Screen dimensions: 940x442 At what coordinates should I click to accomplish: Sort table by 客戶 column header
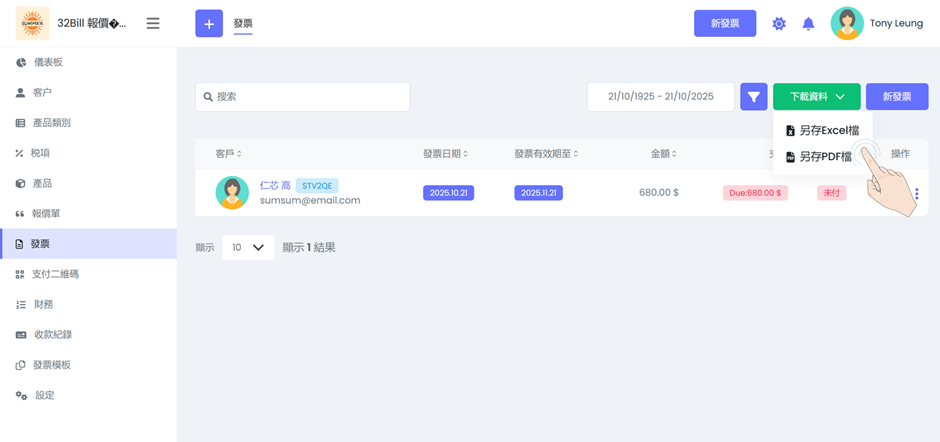pyautogui.click(x=228, y=154)
